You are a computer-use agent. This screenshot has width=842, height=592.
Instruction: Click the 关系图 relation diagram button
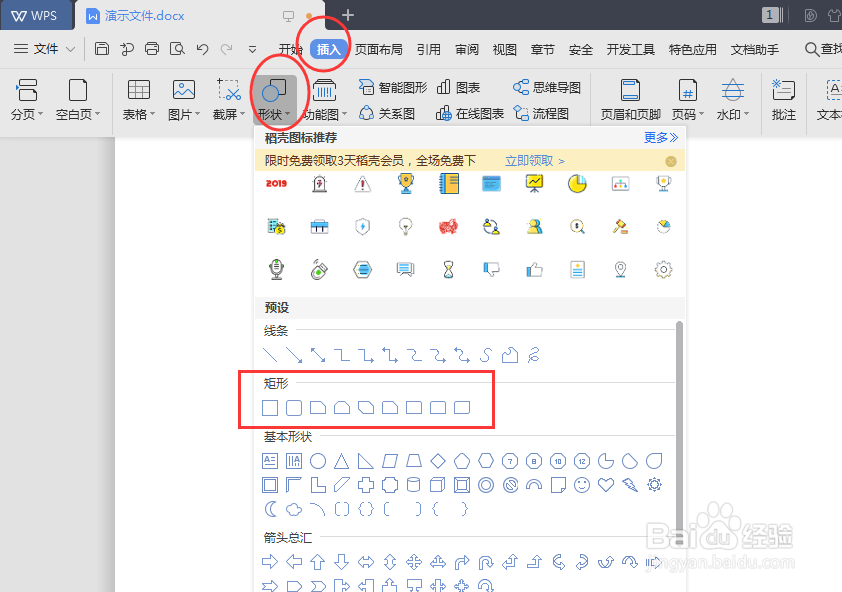click(x=387, y=113)
